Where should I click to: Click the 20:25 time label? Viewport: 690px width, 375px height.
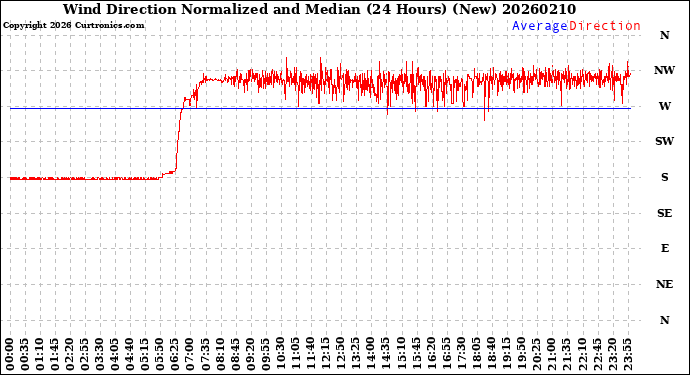pos(537,355)
